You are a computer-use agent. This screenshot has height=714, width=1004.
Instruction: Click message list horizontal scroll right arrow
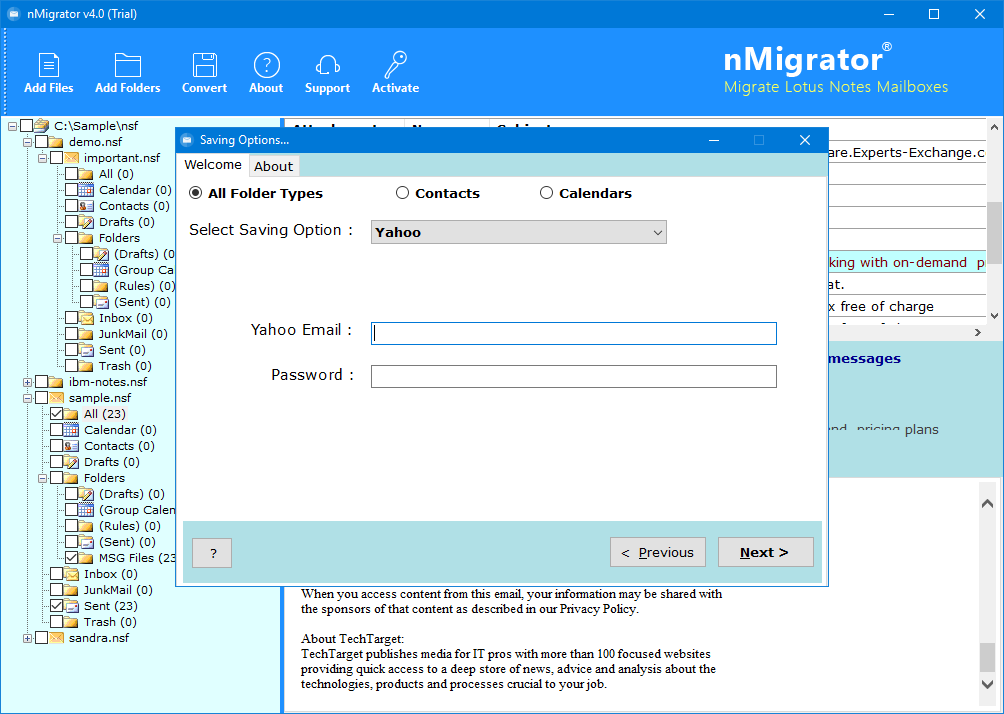[978, 332]
